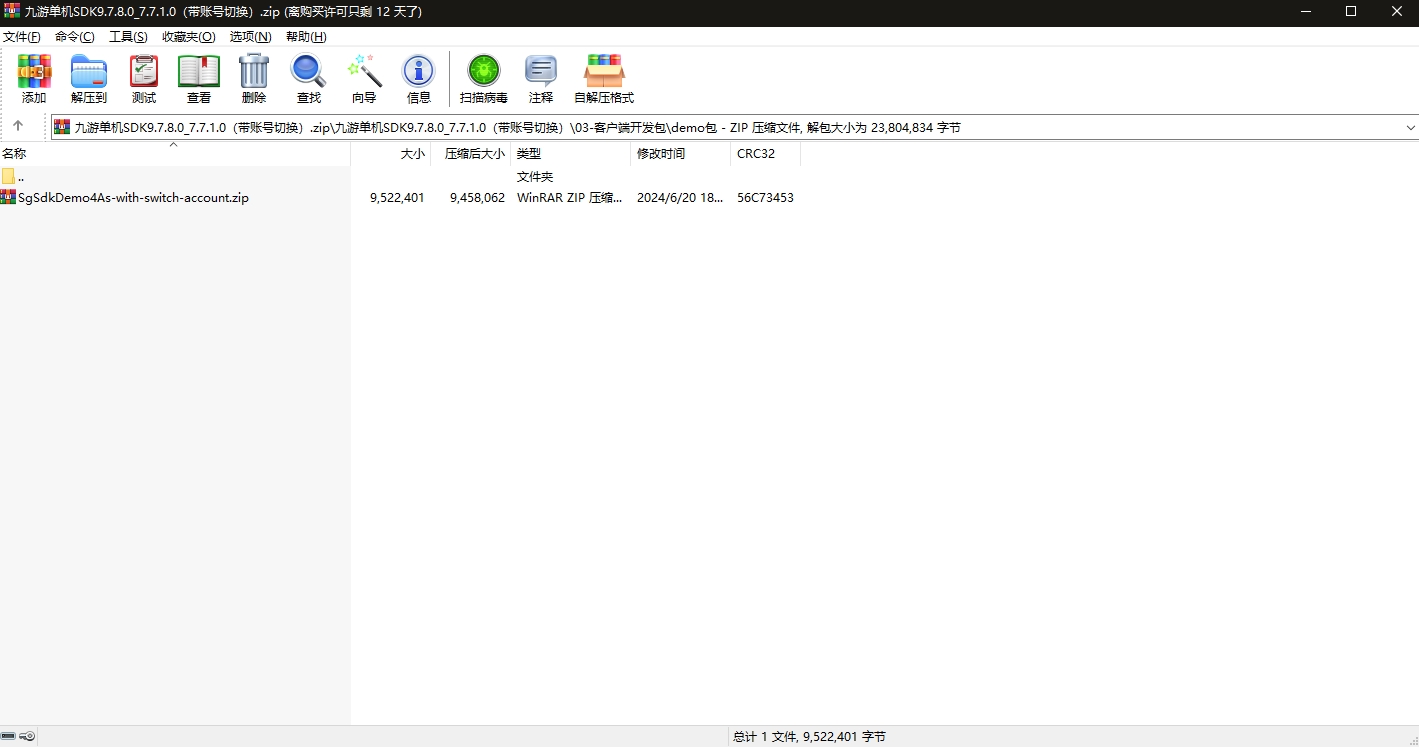The height and width of the screenshot is (747, 1419).
Task: Expand the address bar path dropdown
Action: [1410, 128]
